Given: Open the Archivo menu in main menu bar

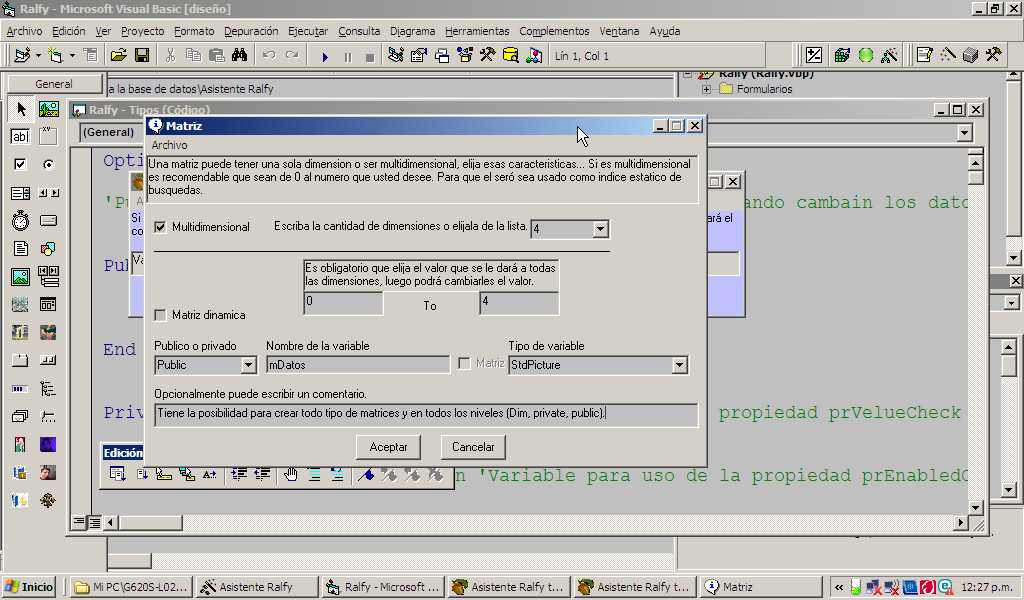Looking at the screenshot, I should (24, 31).
